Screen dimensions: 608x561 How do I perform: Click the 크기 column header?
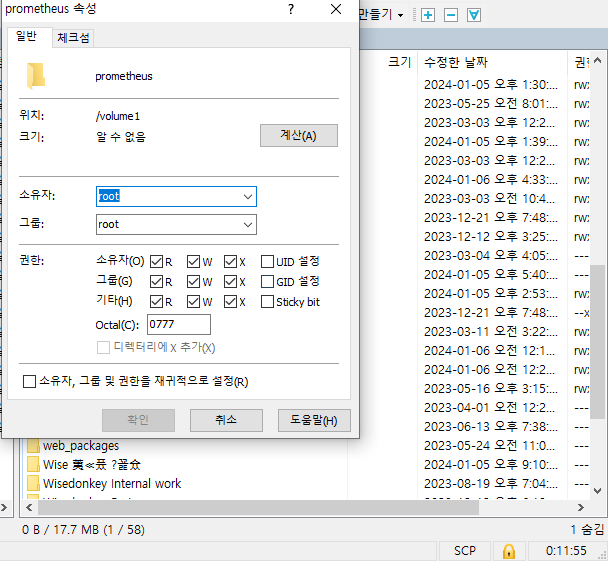point(399,62)
